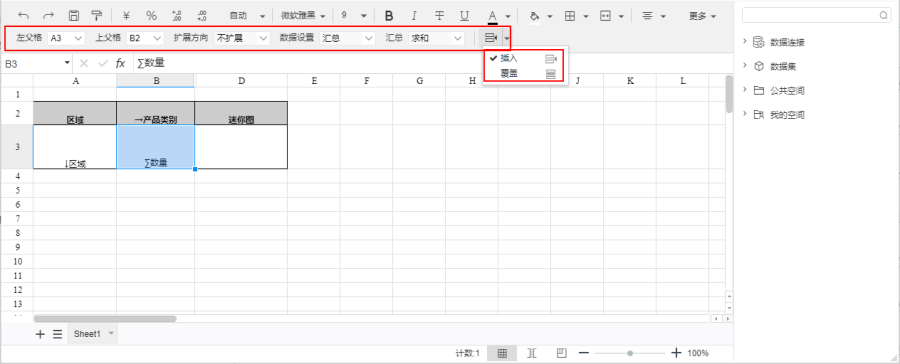Click the zoom slider handle

click(x=630, y=353)
